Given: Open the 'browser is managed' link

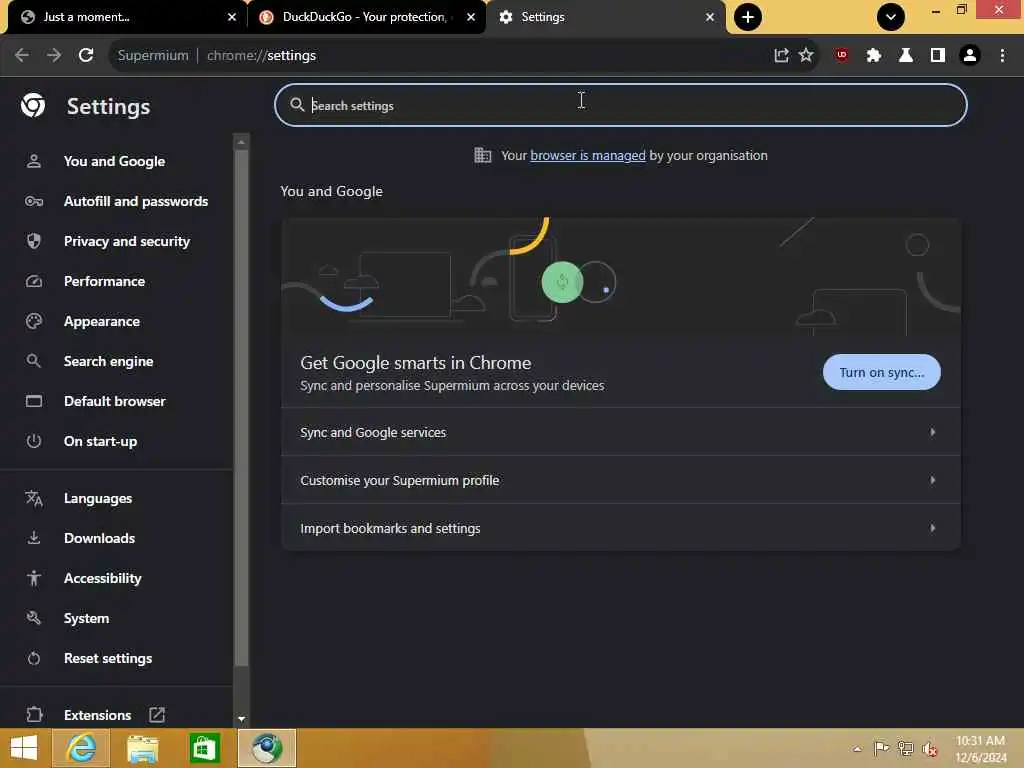Looking at the screenshot, I should point(588,155).
